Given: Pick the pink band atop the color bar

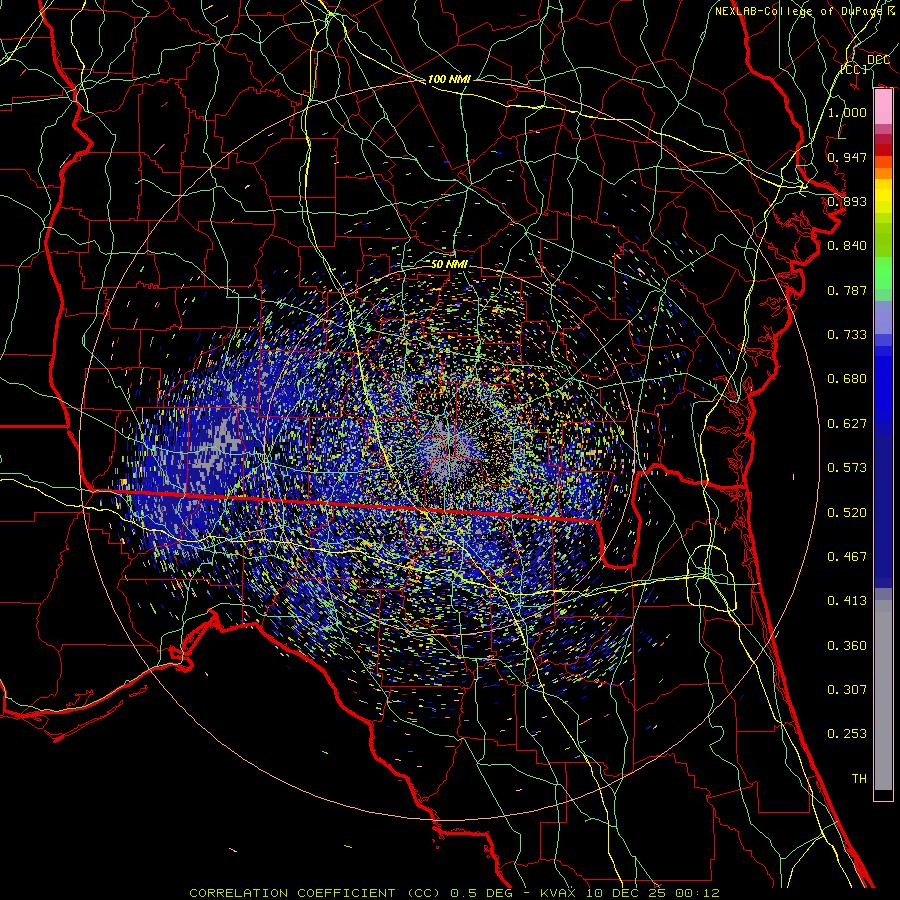Looking at the screenshot, I should pyautogui.click(x=883, y=107).
